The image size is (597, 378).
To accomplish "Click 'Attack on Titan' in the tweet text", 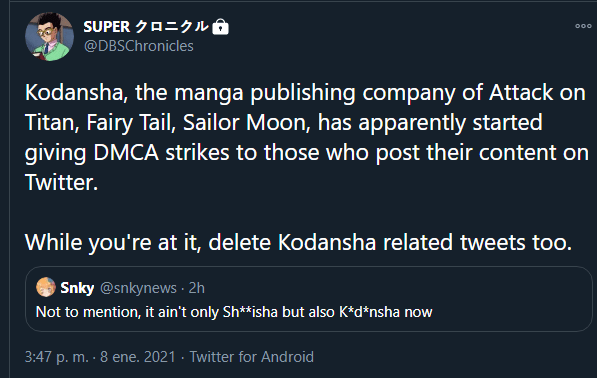I will coord(538,93).
